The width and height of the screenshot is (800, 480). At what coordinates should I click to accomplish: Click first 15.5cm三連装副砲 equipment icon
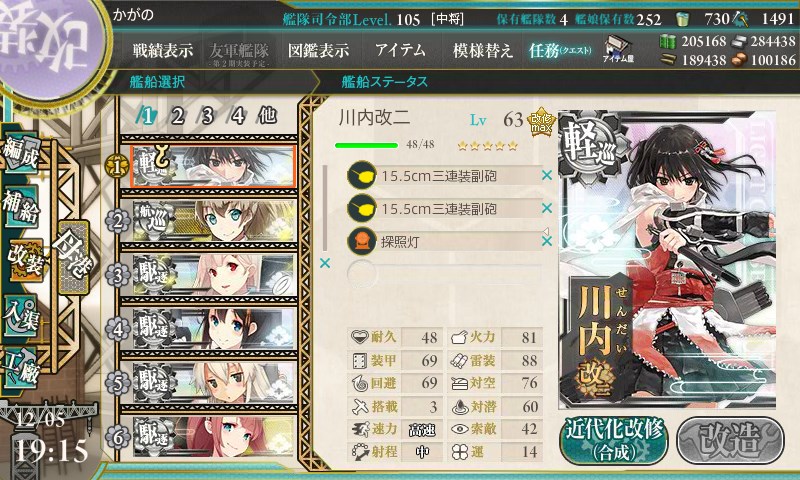362,175
